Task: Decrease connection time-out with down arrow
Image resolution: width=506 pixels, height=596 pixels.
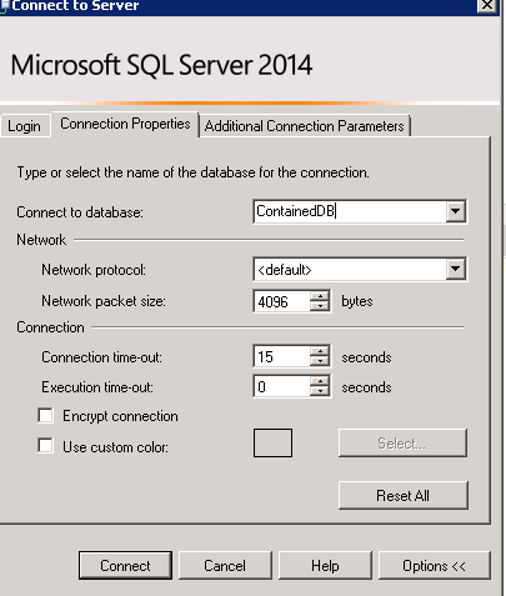Action: [x=320, y=361]
